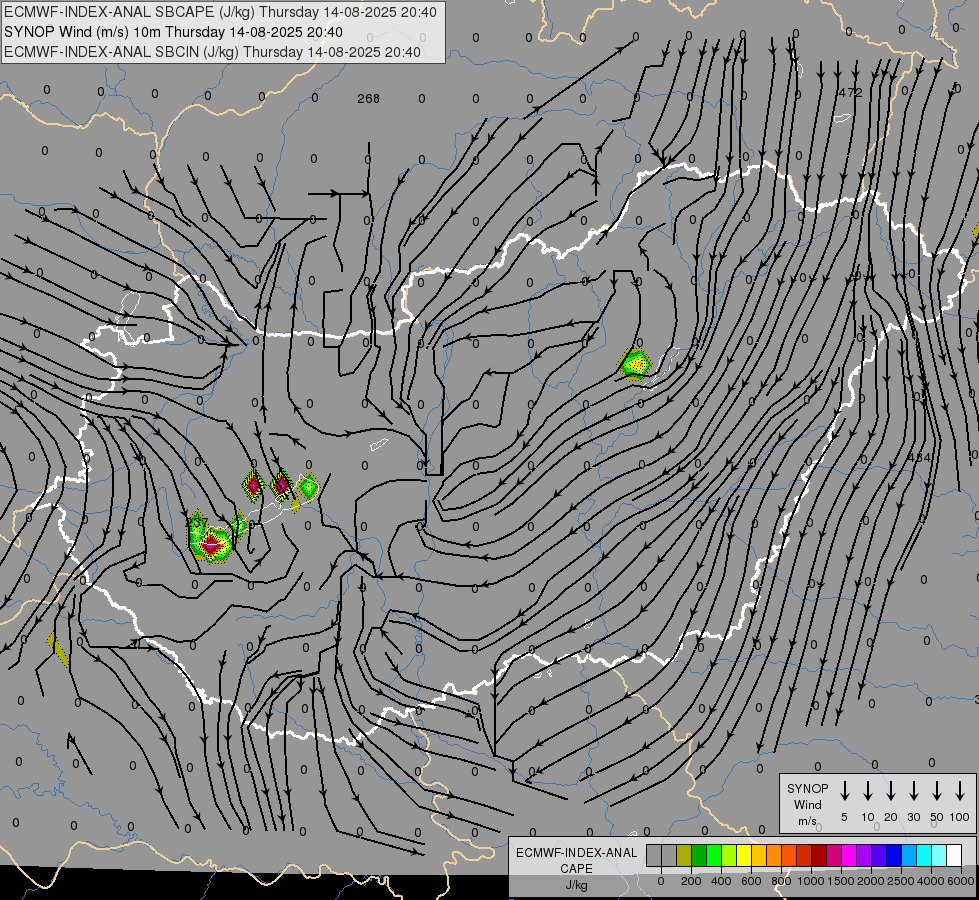The image size is (979, 900).
Task: Click the olive patch near the left edge
Action: tap(58, 650)
